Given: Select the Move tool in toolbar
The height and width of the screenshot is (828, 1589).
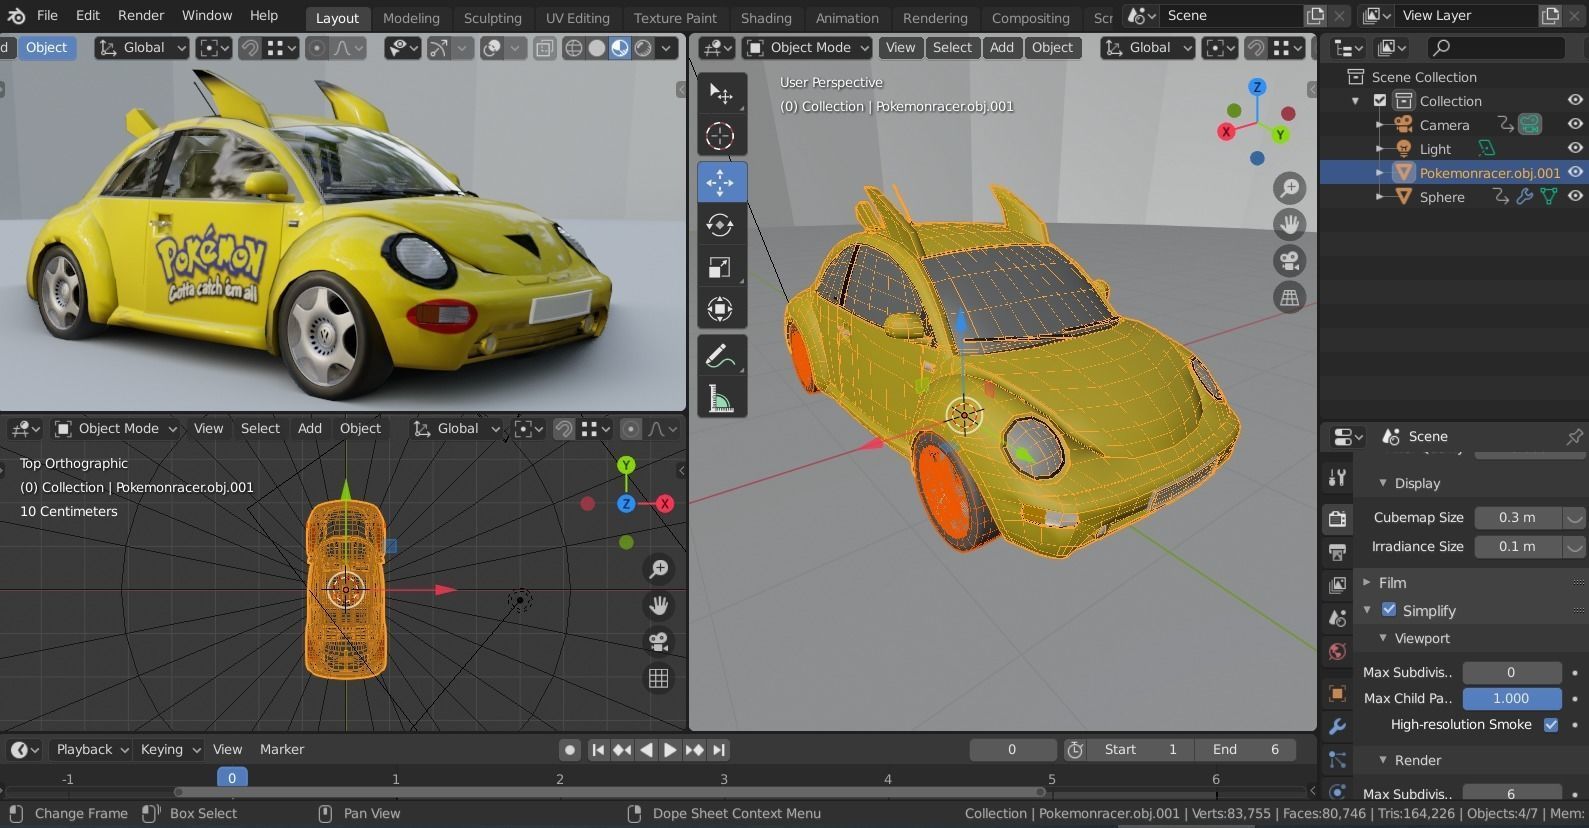Looking at the screenshot, I should tap(720, 182).
